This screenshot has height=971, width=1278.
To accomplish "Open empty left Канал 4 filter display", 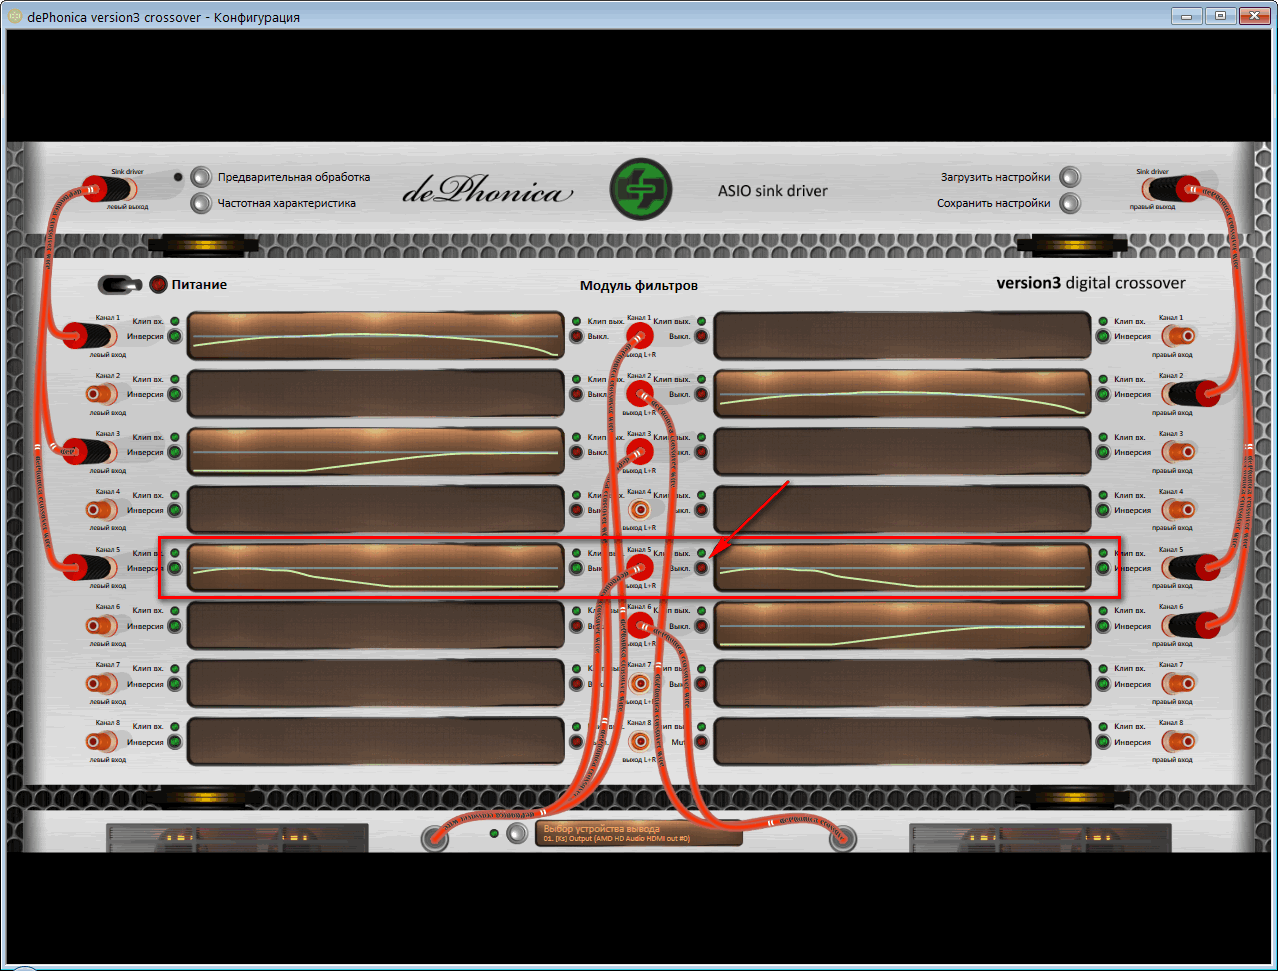I will coord(376,510).
